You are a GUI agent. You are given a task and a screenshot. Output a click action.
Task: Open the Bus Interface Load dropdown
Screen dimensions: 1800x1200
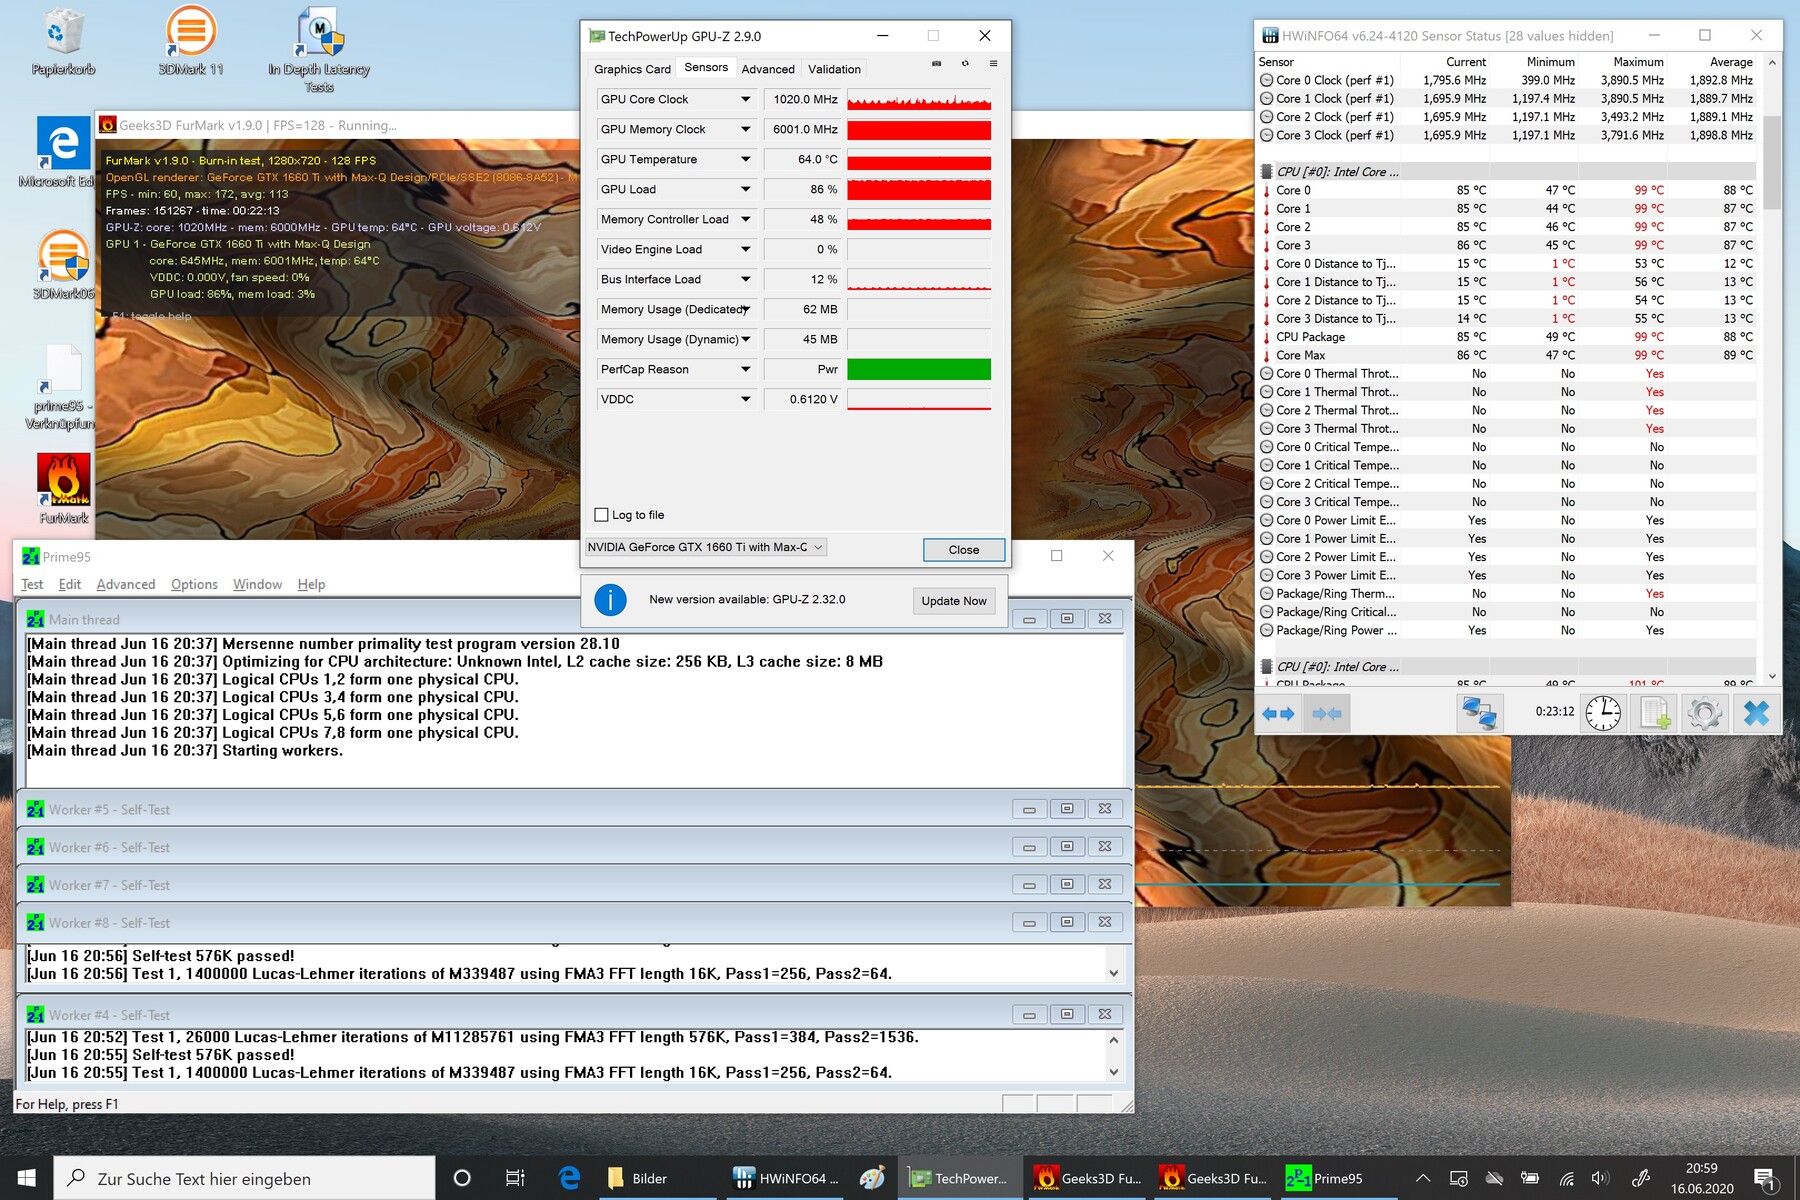[745, 279]
